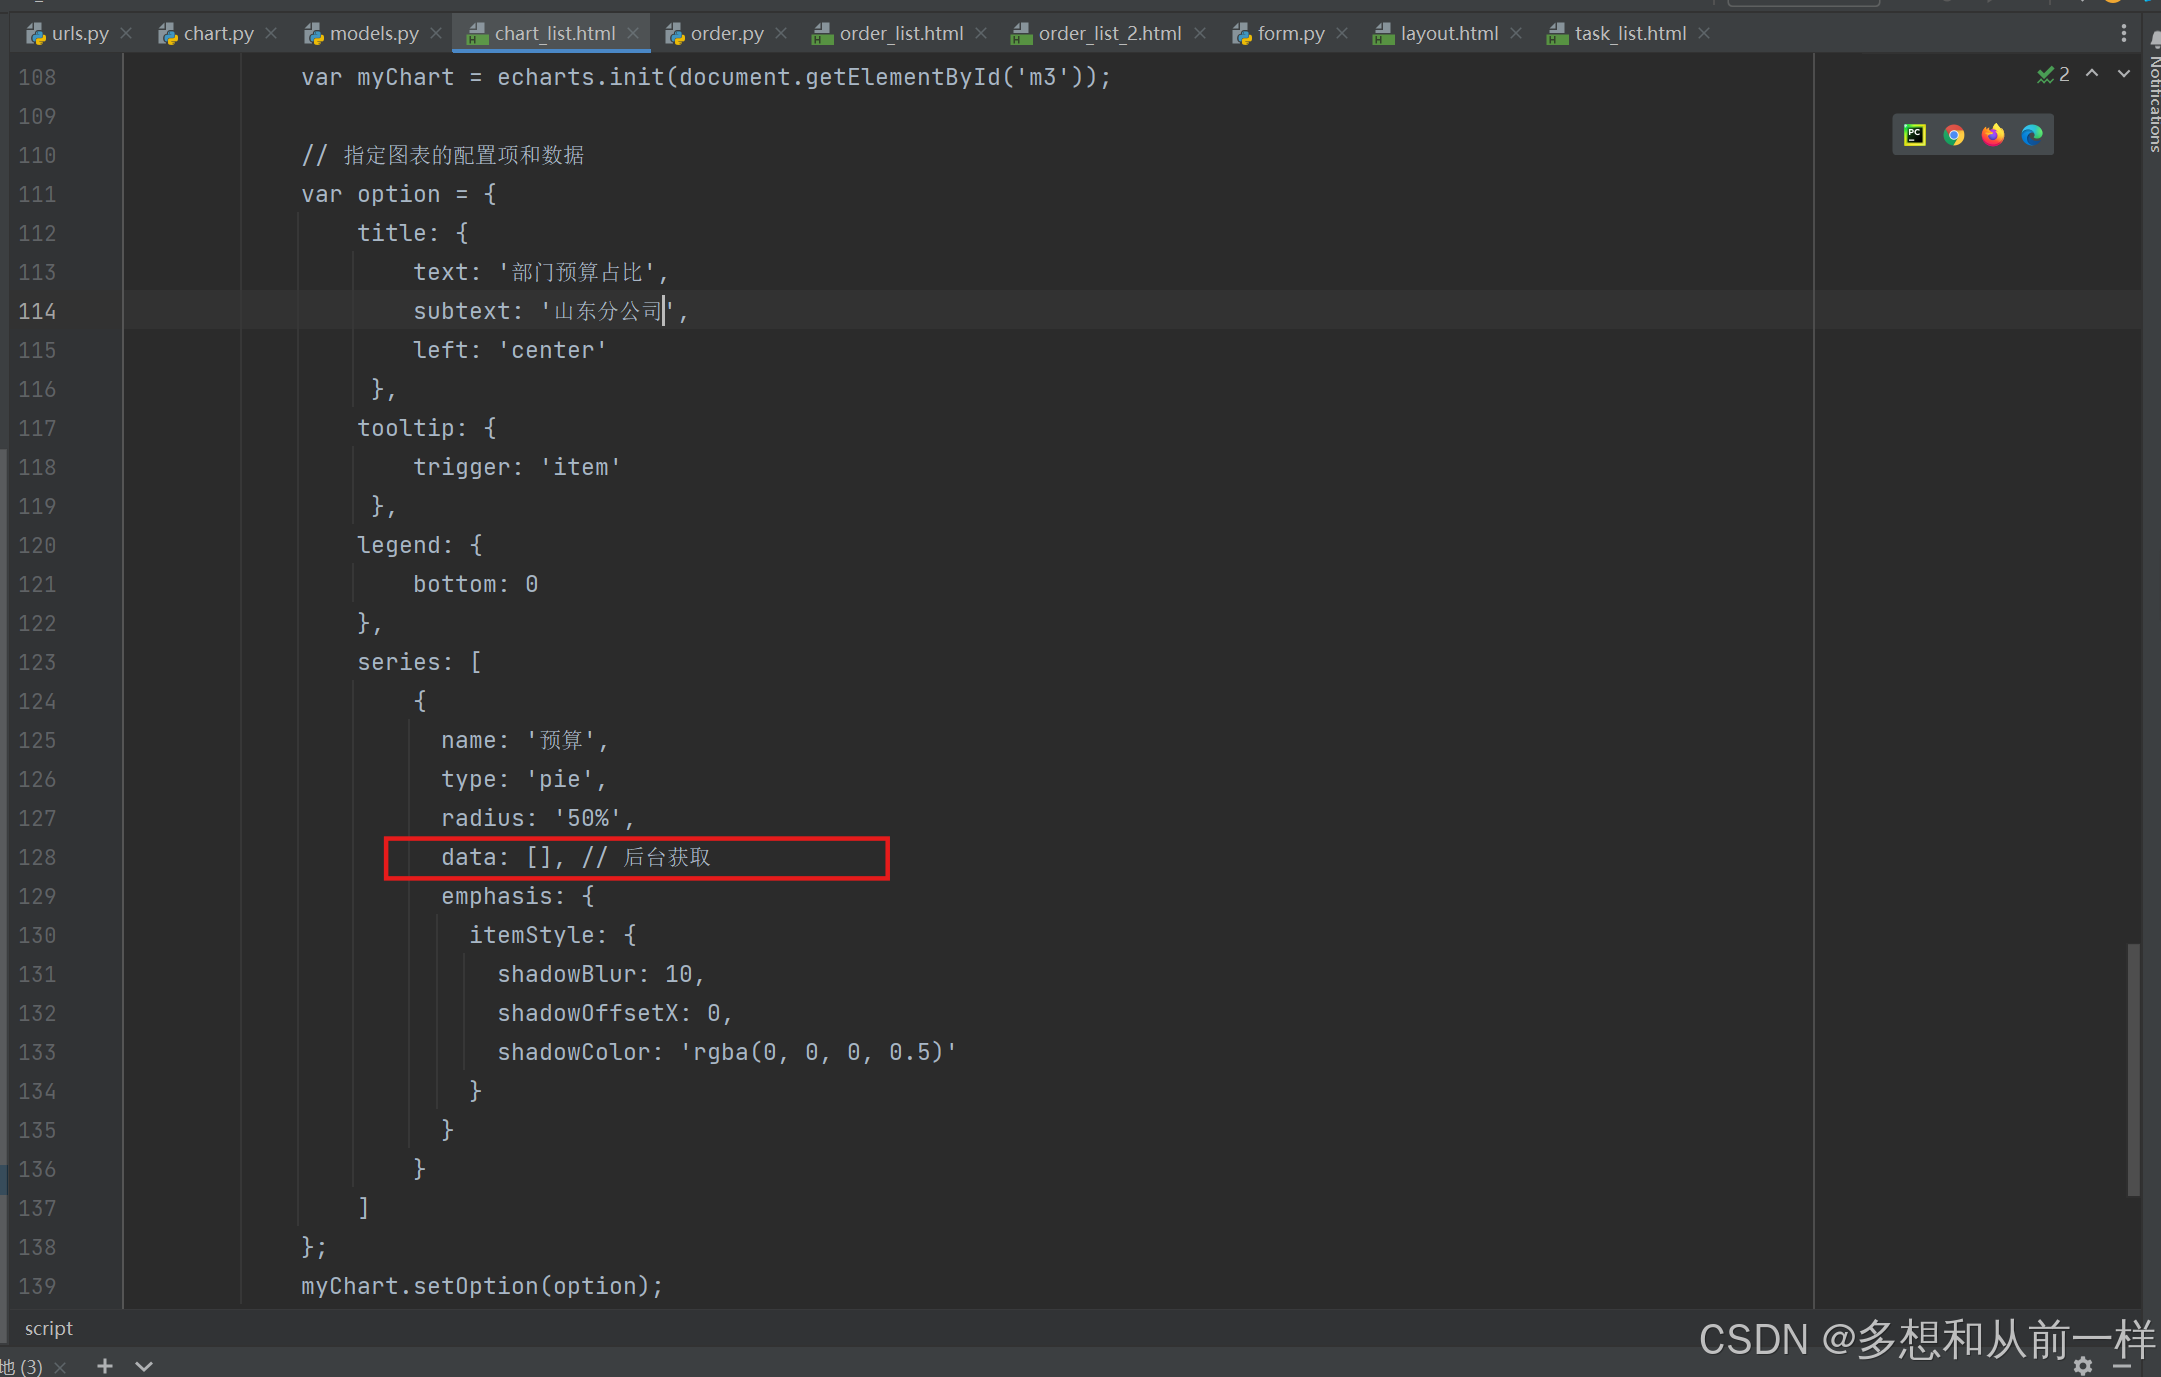Screen dimensions: 2161x1377
Task: Switch to the order_list_2.html tab
Action: click(x=1108, y=34)
